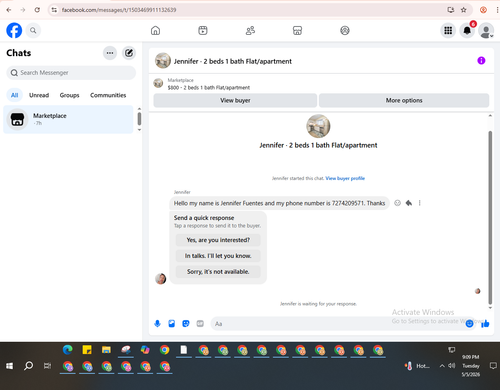
Task: Open Windows taskbar search
Action: click(x=29, y=366)
